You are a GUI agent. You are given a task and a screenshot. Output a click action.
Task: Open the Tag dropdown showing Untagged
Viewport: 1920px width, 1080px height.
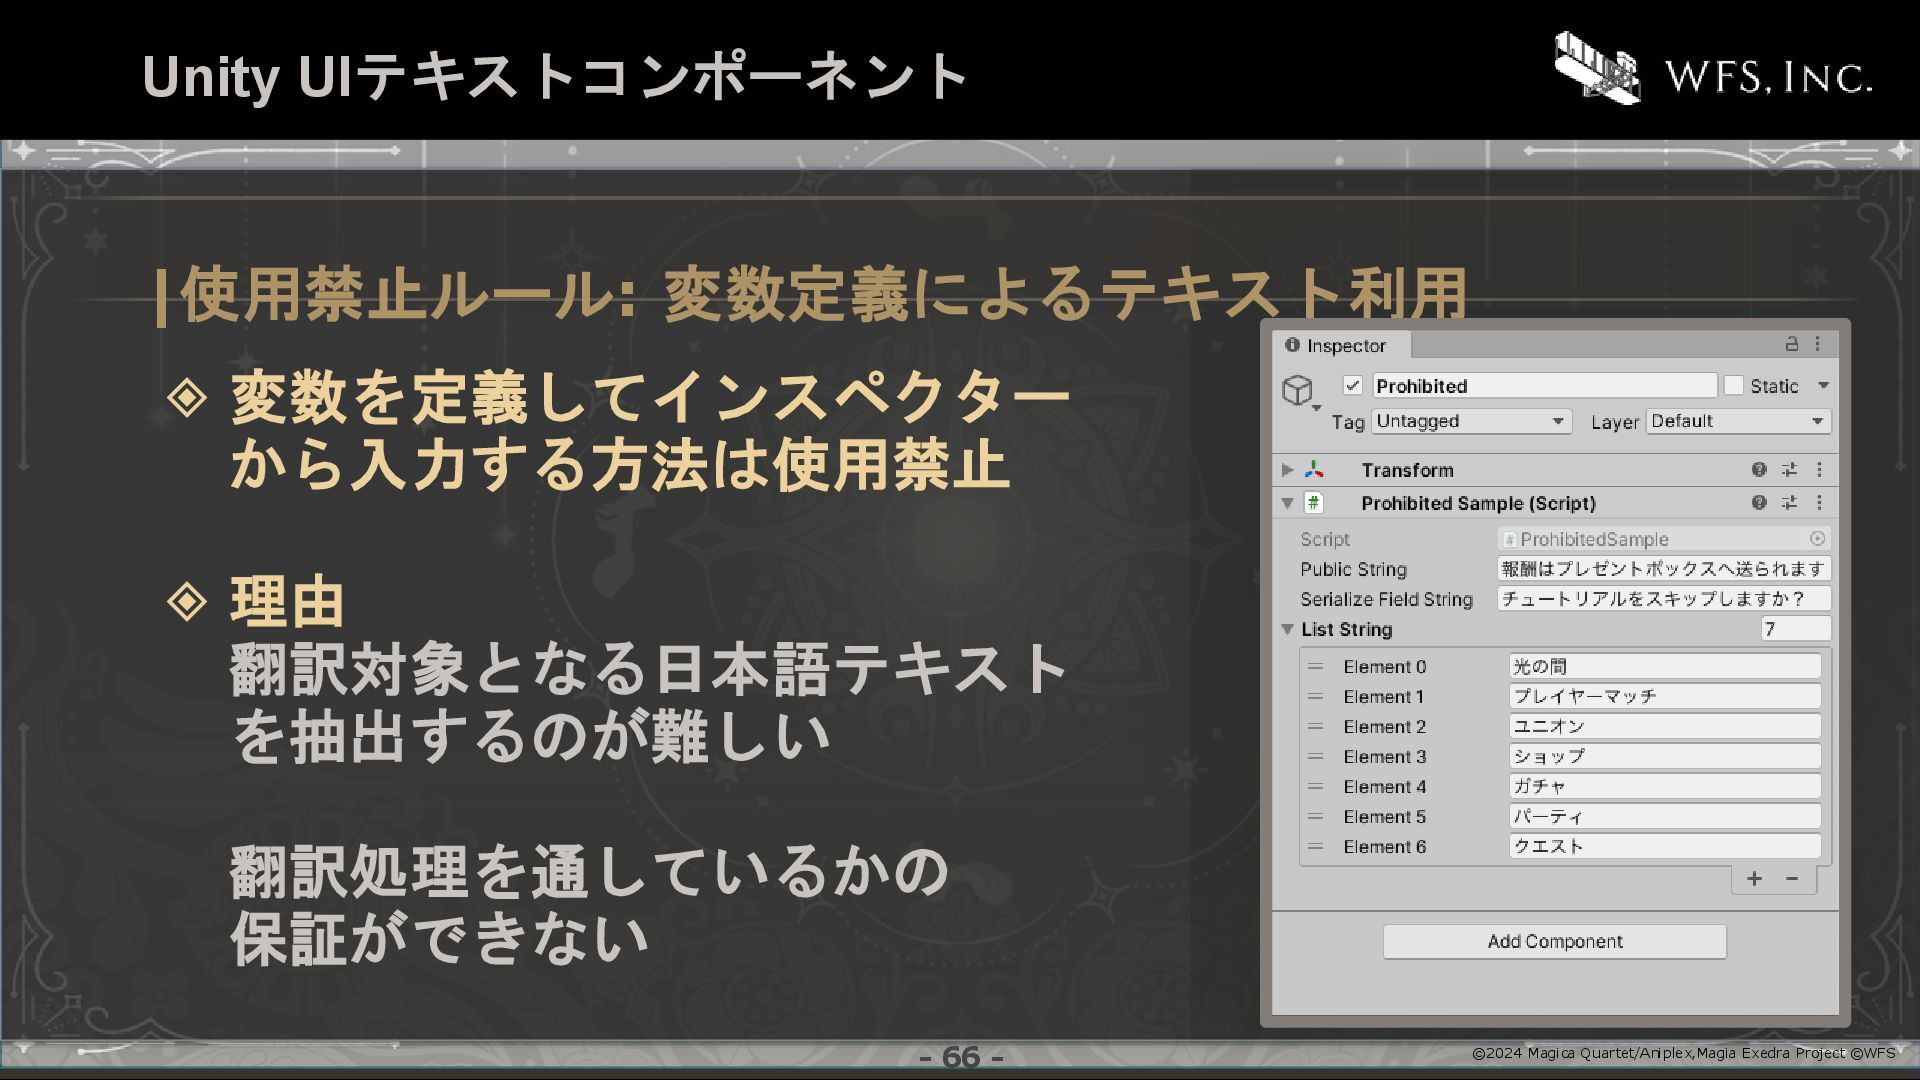pos(1471,422)
